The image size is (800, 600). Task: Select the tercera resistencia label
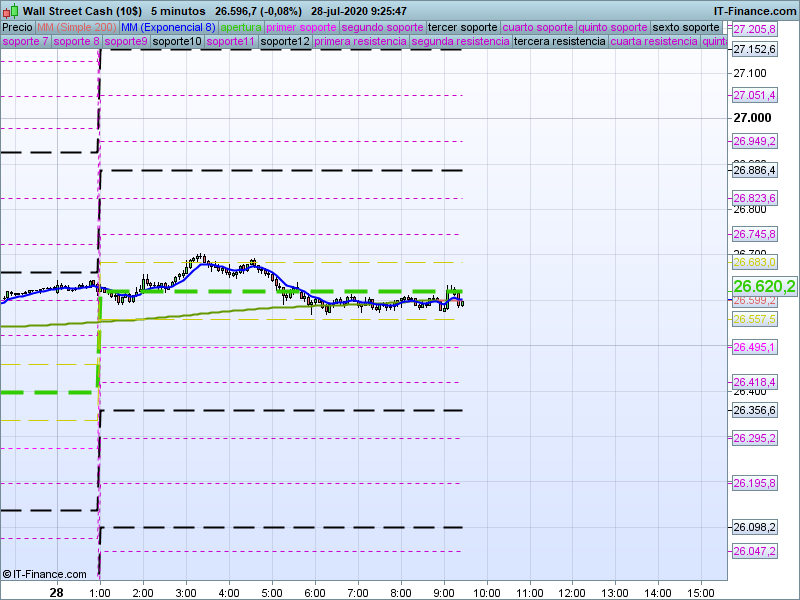(558, 42)
